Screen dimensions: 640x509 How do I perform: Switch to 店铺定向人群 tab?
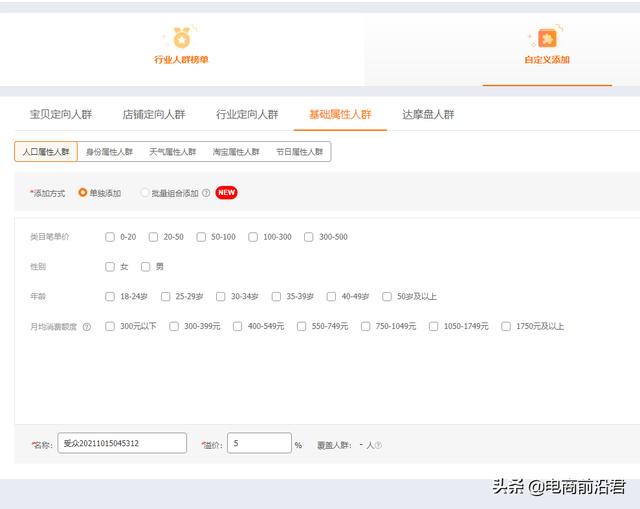click(x=154, y=115)
